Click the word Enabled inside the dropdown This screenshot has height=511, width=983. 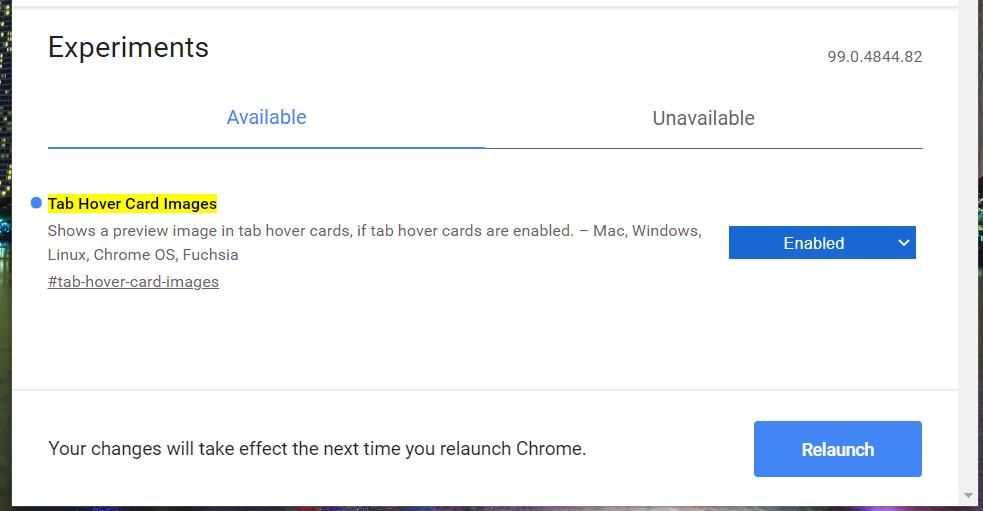pos(813,243)
